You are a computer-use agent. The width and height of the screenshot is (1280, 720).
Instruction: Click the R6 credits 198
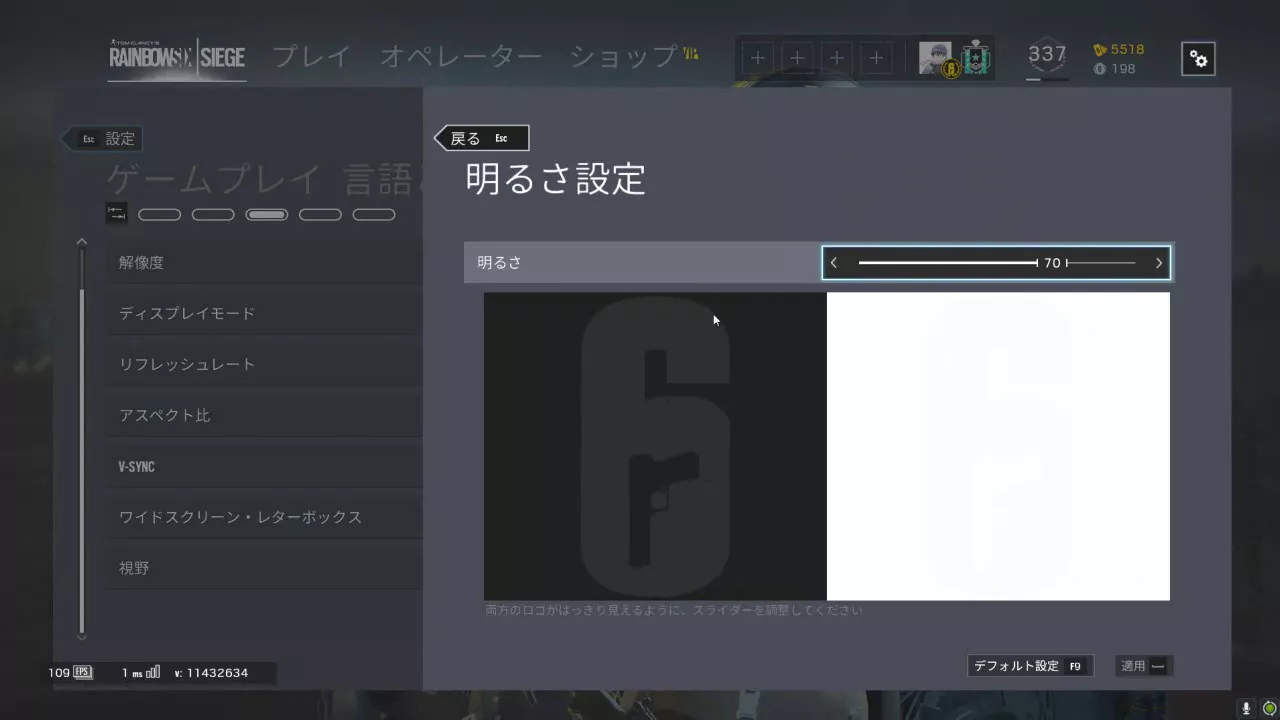pos(1115,69)
